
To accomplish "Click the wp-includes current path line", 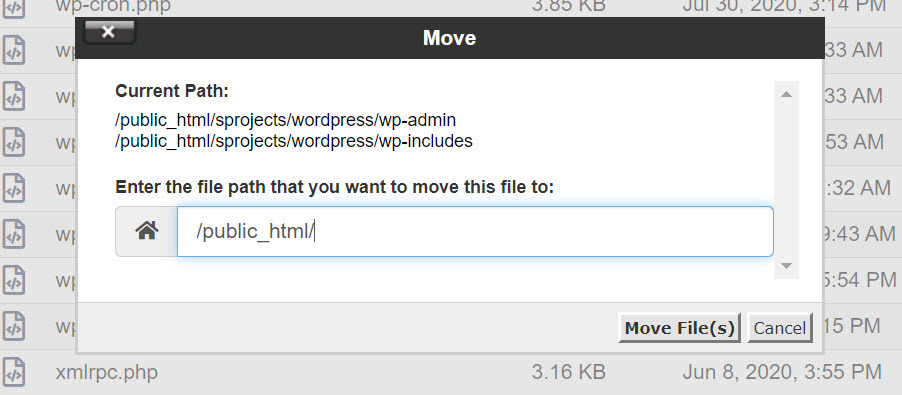I will [x=294, y=141].
